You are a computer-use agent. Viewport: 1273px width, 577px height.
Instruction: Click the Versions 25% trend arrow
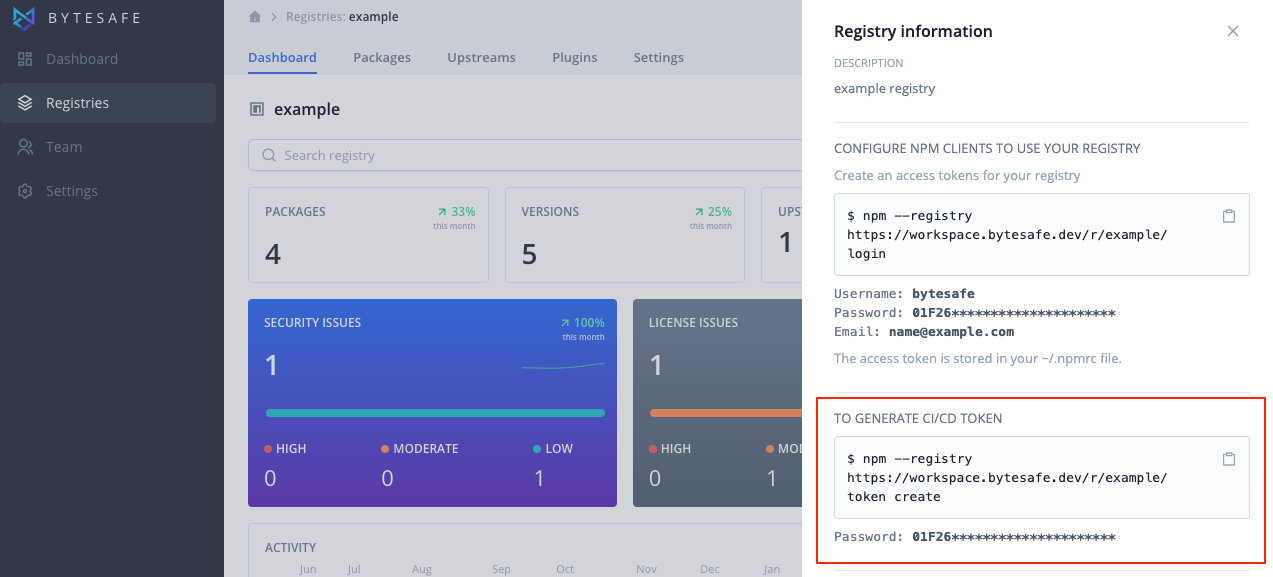click(699, 212)
